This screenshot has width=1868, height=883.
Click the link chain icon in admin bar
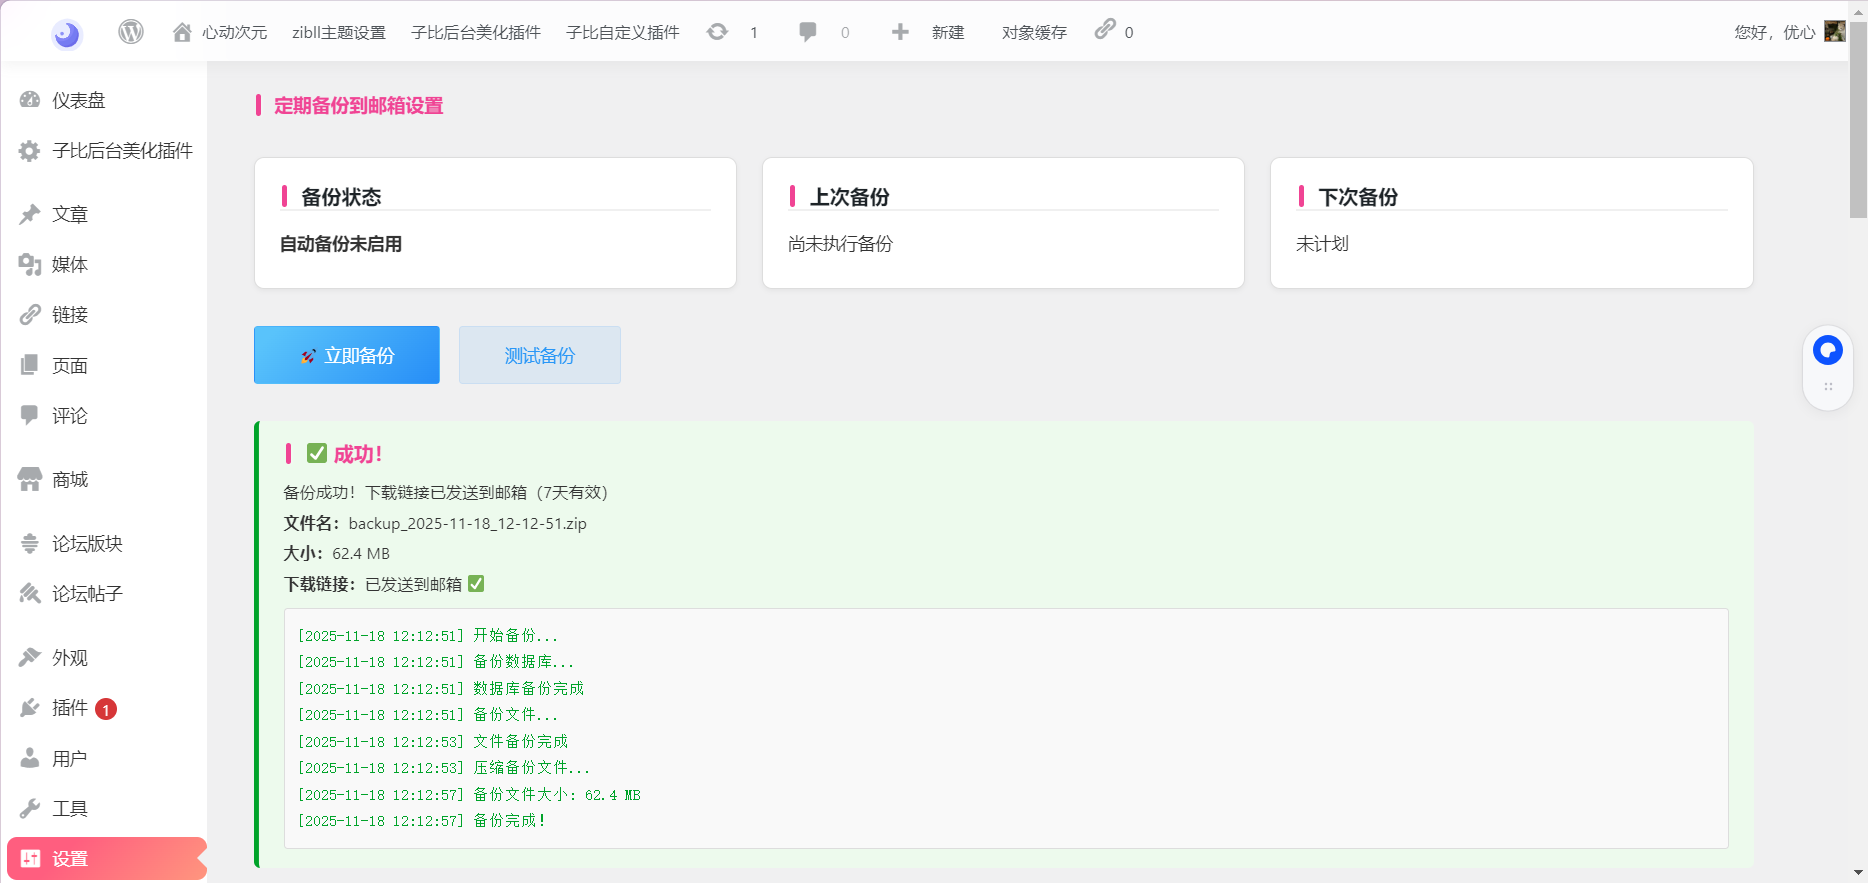coord(1104,29)
